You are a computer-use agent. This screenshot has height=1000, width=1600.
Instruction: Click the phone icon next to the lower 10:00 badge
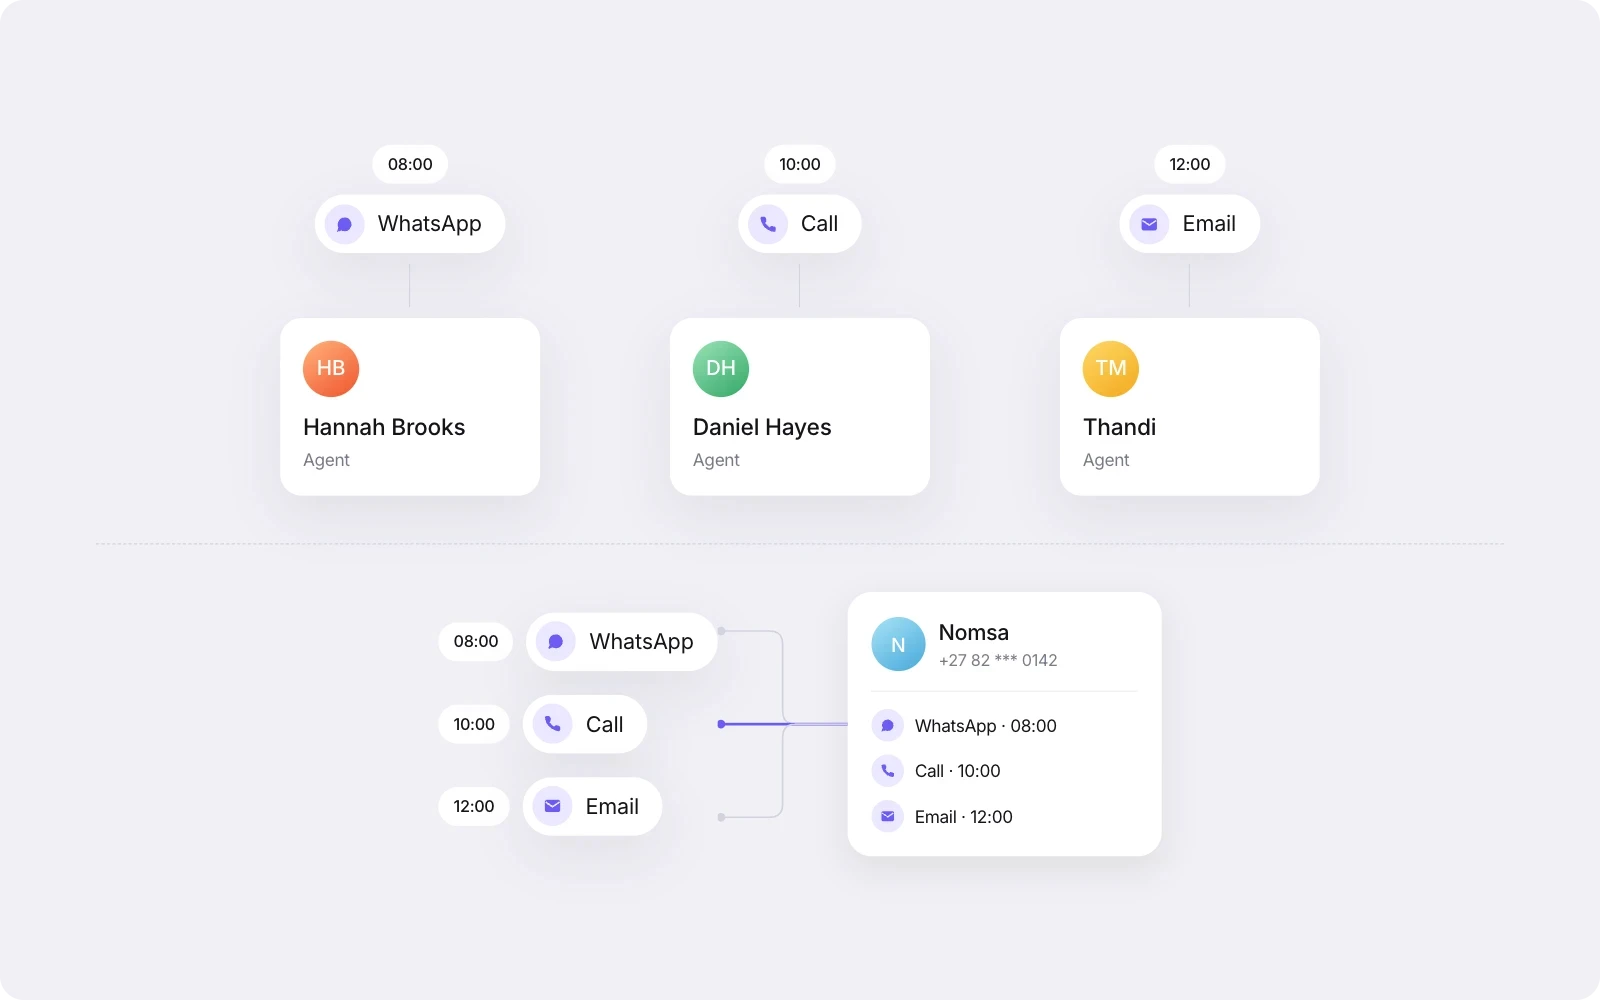[x=552, y=724]
